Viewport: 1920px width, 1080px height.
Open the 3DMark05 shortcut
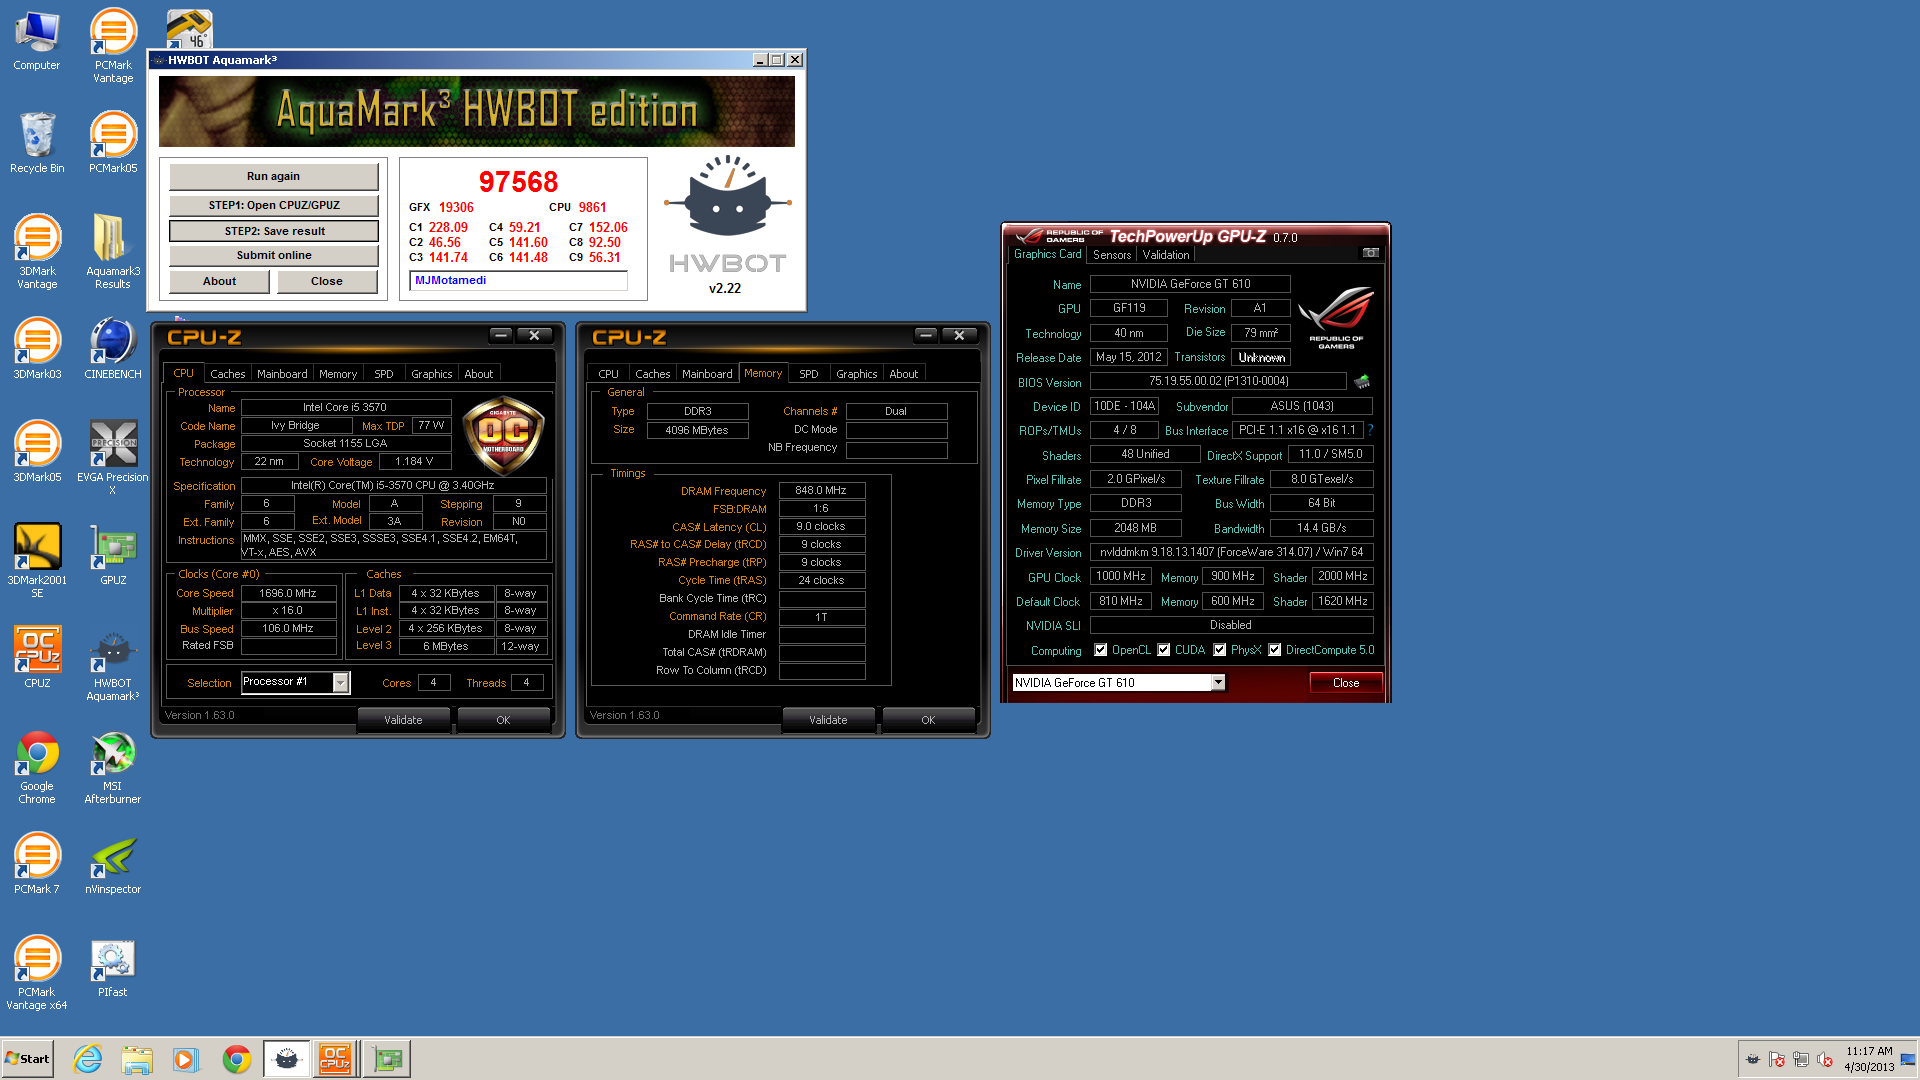(x=37, y=452)
